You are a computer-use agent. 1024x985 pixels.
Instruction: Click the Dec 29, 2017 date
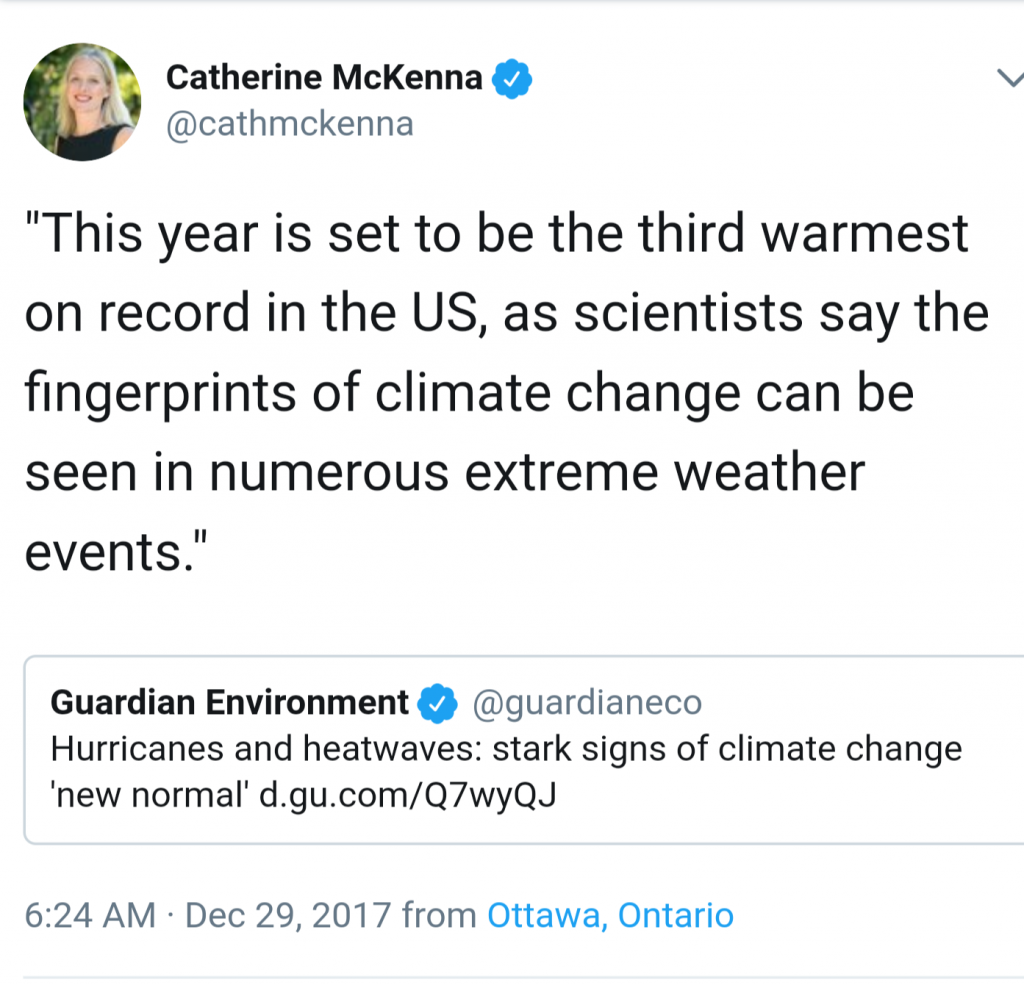point(288,915)
